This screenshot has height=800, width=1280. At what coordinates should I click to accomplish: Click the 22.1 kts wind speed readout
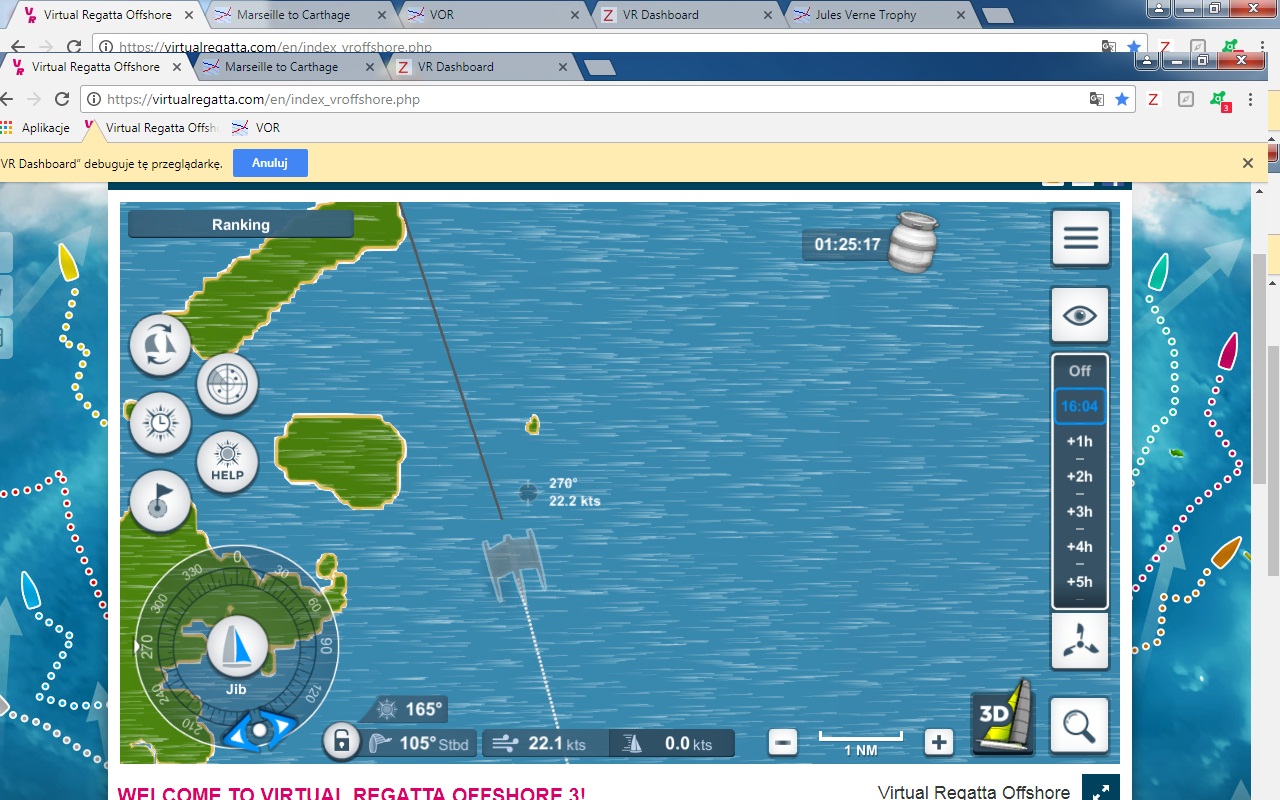coord(546,743)
